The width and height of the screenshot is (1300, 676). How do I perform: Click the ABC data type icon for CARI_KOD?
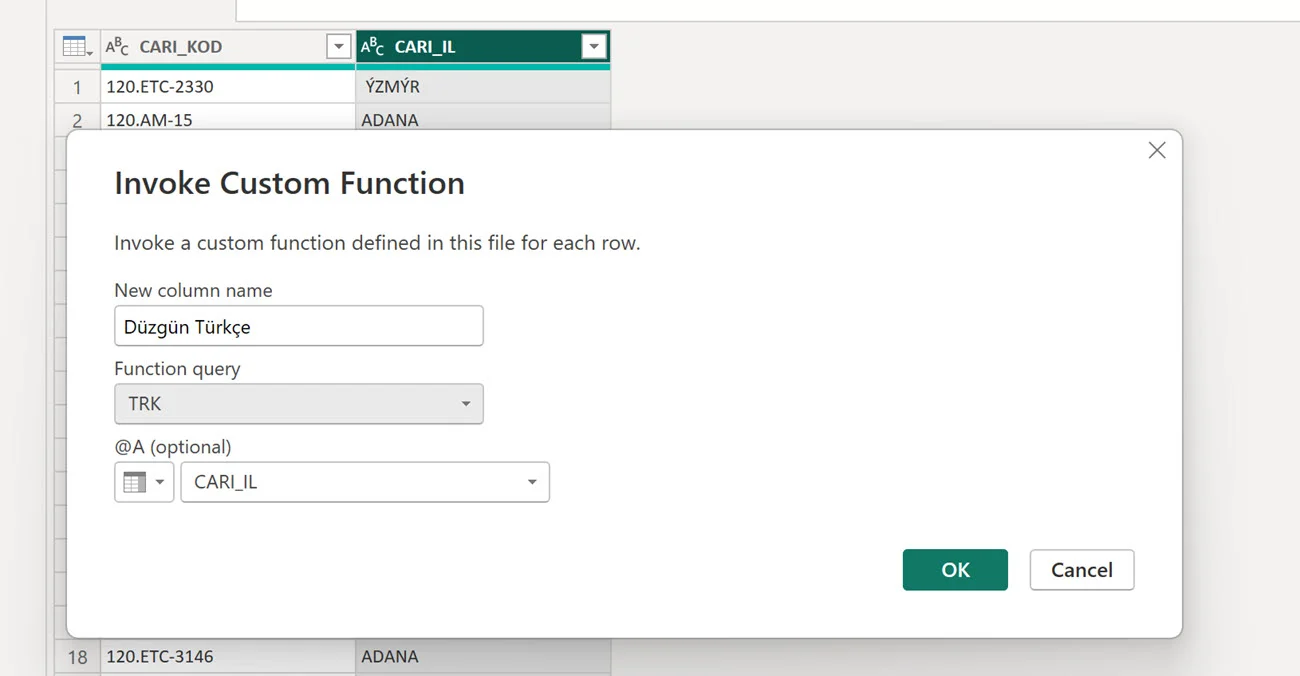118,47
